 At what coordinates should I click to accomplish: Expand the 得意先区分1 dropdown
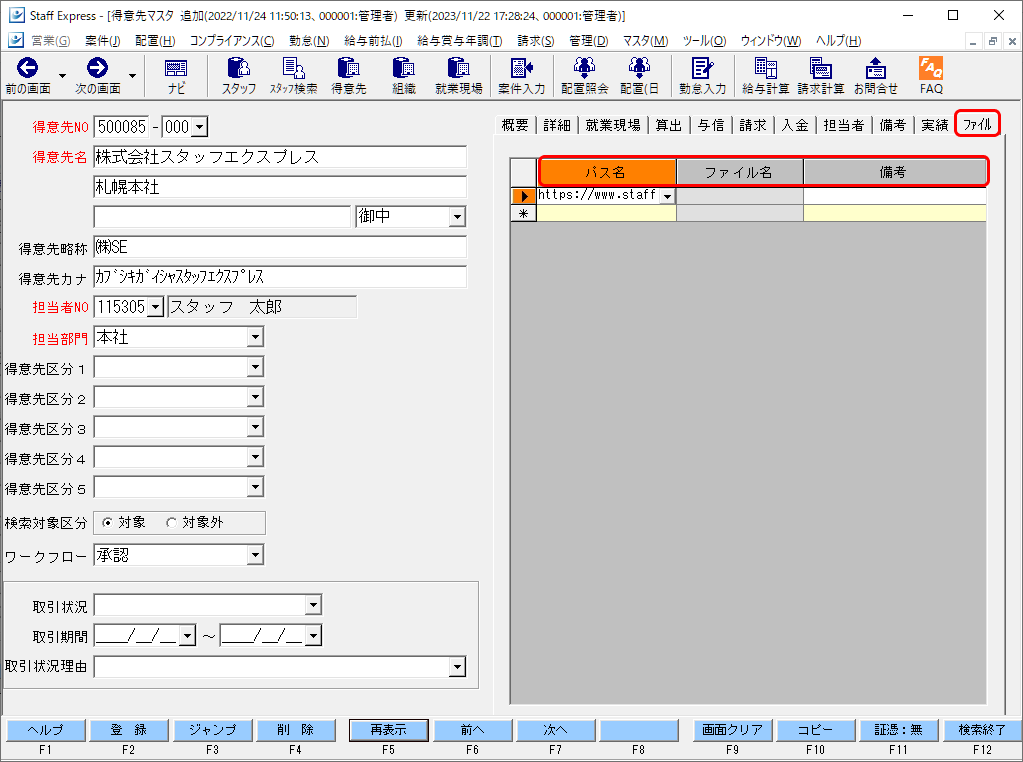tap(255, 367)
